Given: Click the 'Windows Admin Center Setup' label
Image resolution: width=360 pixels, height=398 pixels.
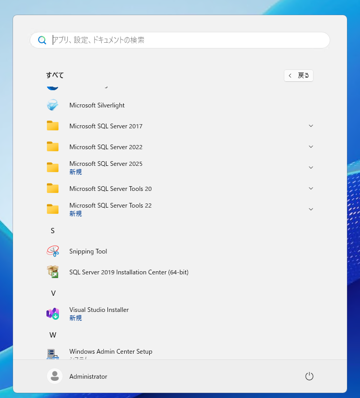Looking at the screenshot, I should tap(111, 351).
